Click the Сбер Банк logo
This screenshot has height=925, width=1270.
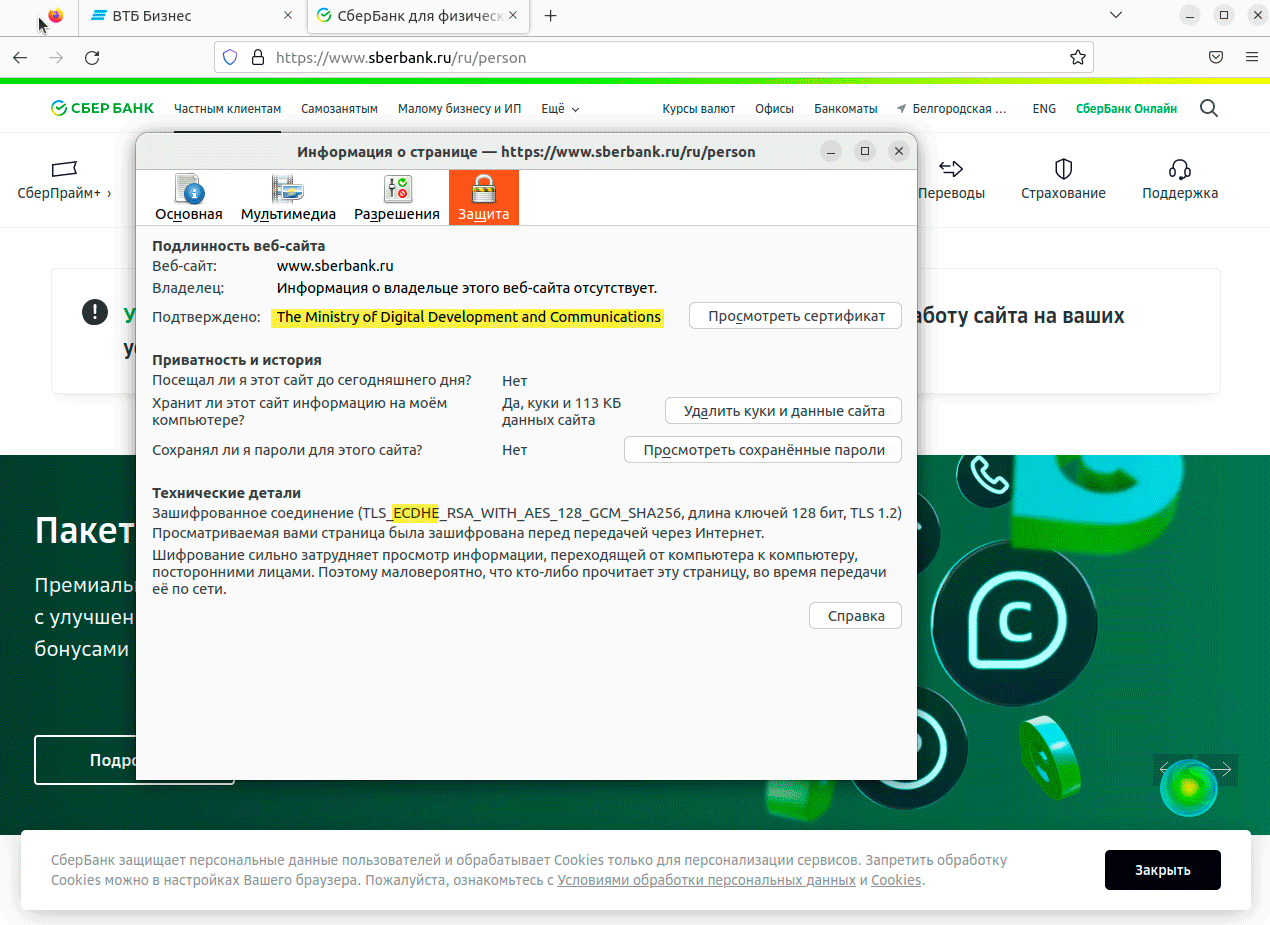pyautogui.click(x=102, y=108)
